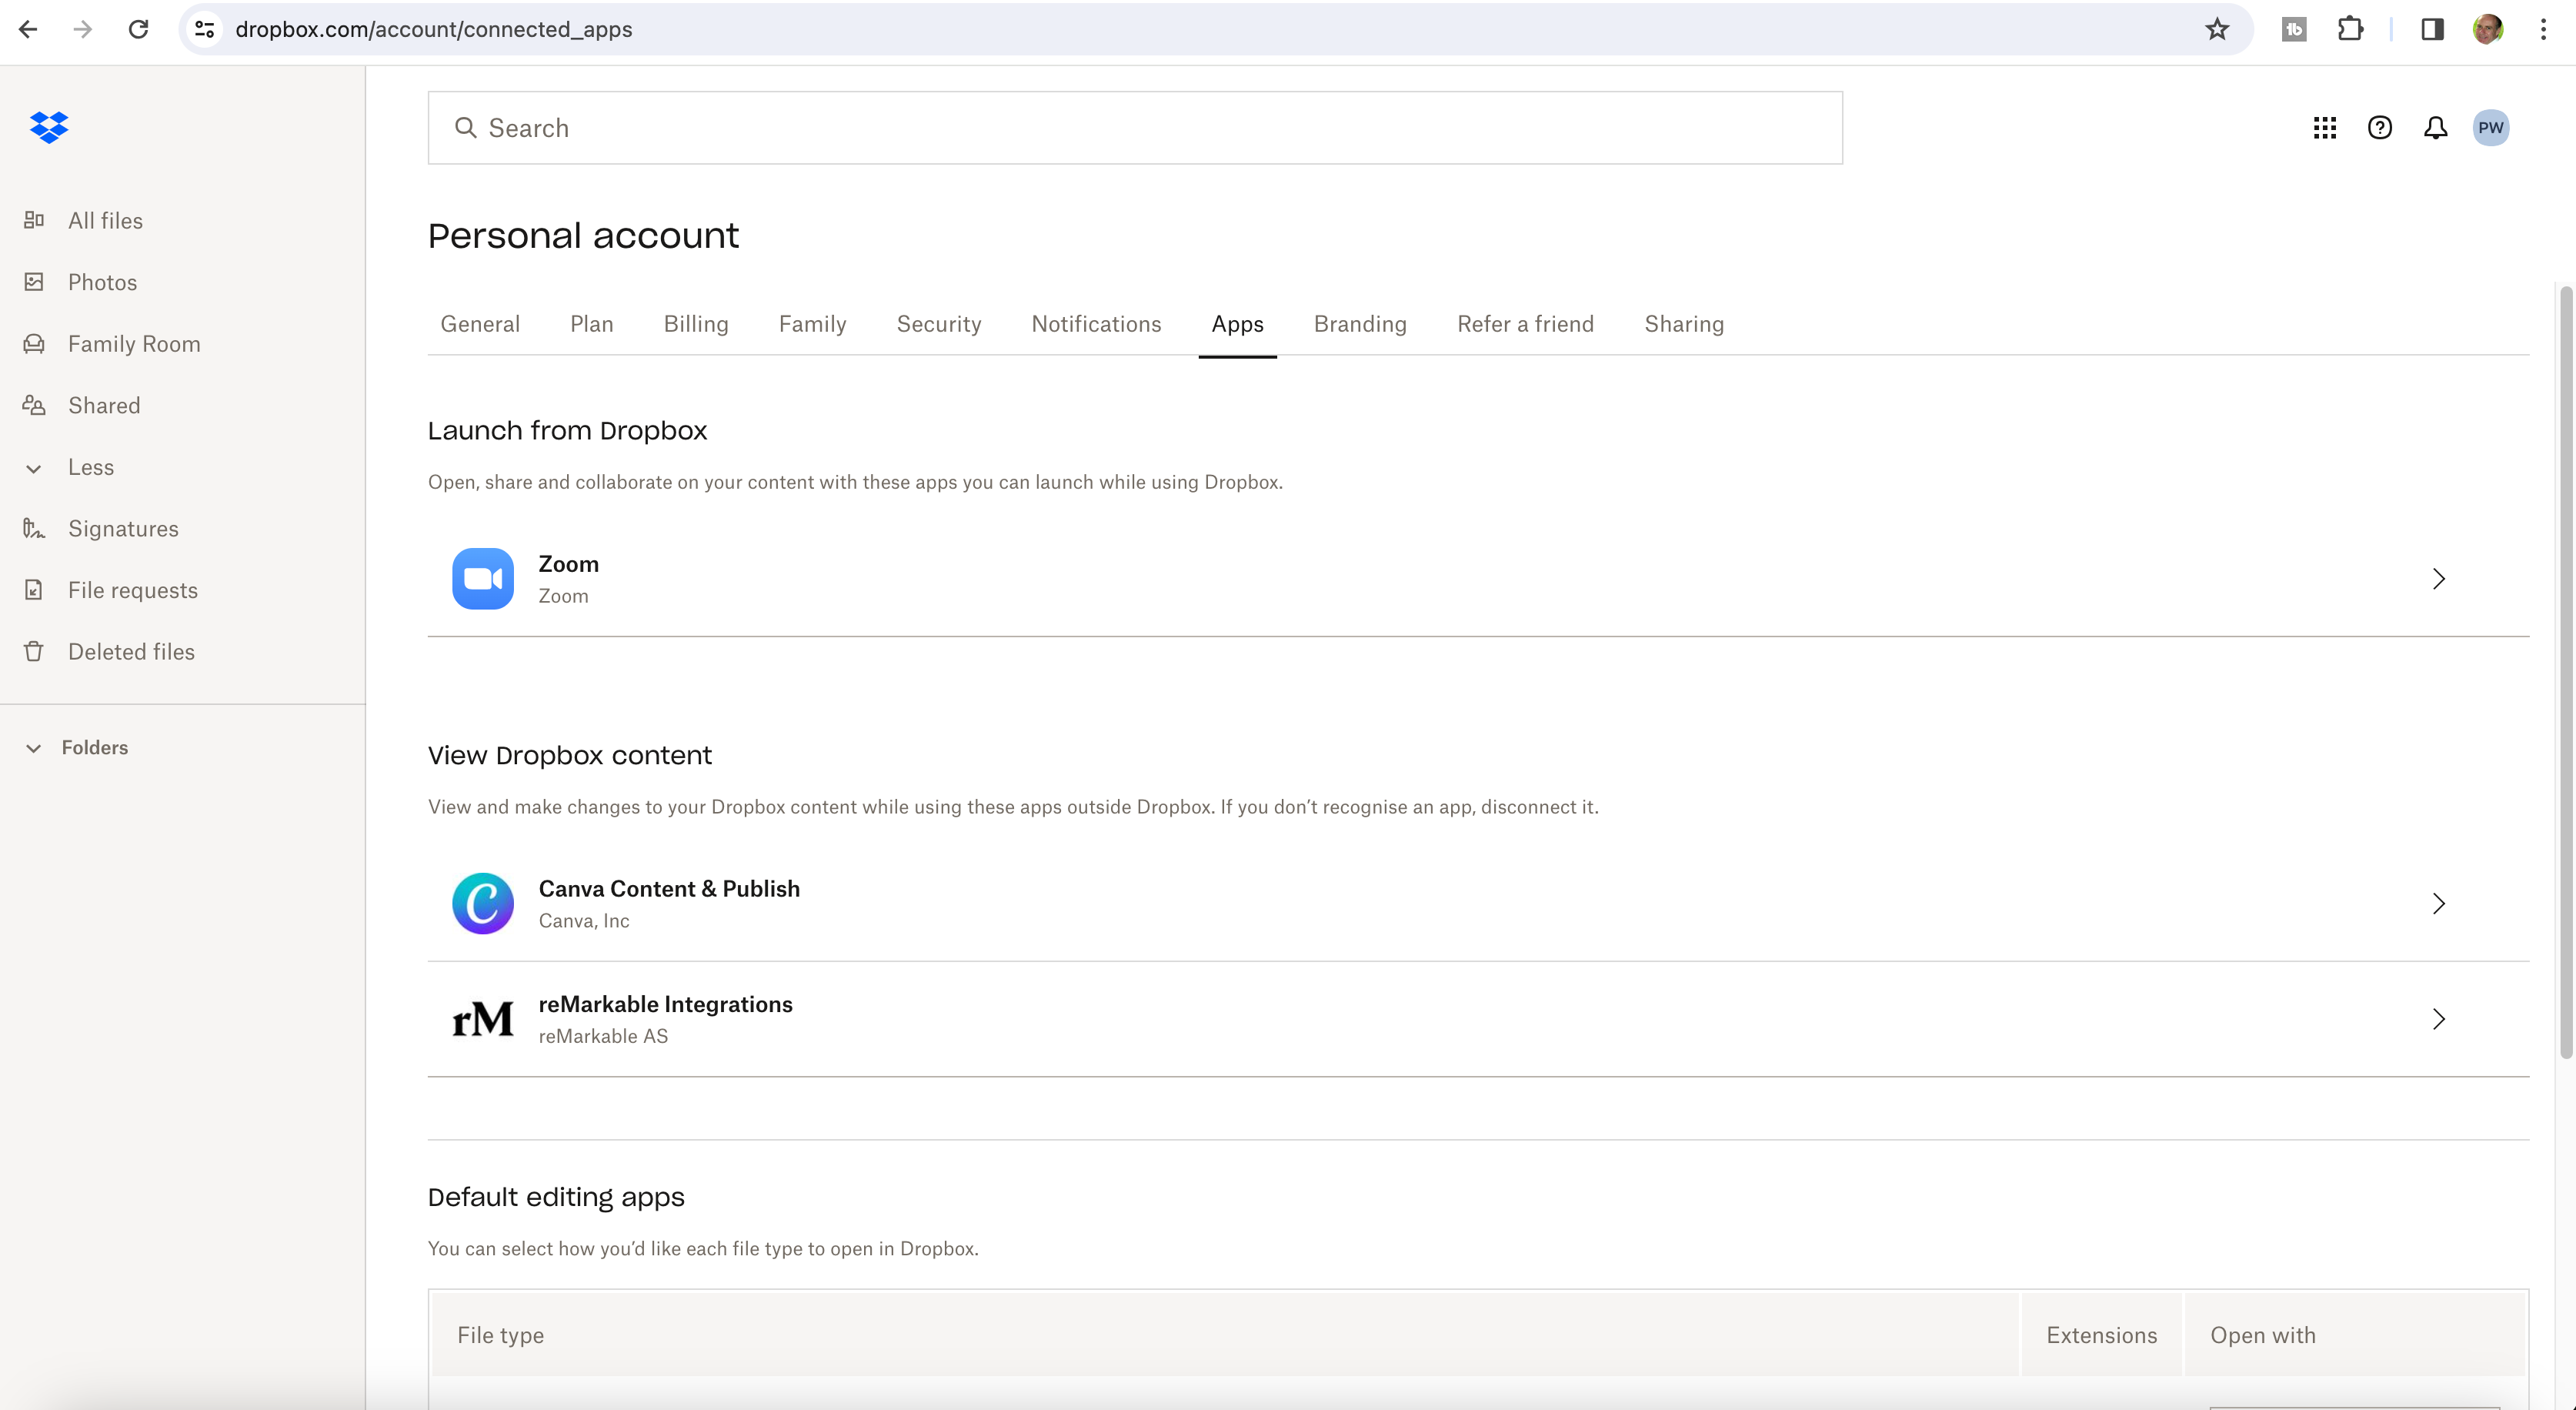Click the user profile avatar icon

click(x=2493, y=127)
